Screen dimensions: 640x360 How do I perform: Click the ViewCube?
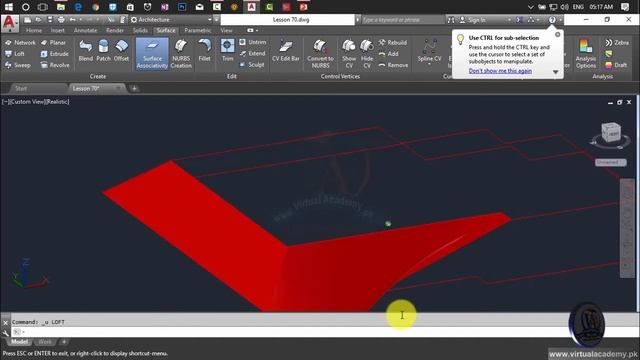click(611, 132)
